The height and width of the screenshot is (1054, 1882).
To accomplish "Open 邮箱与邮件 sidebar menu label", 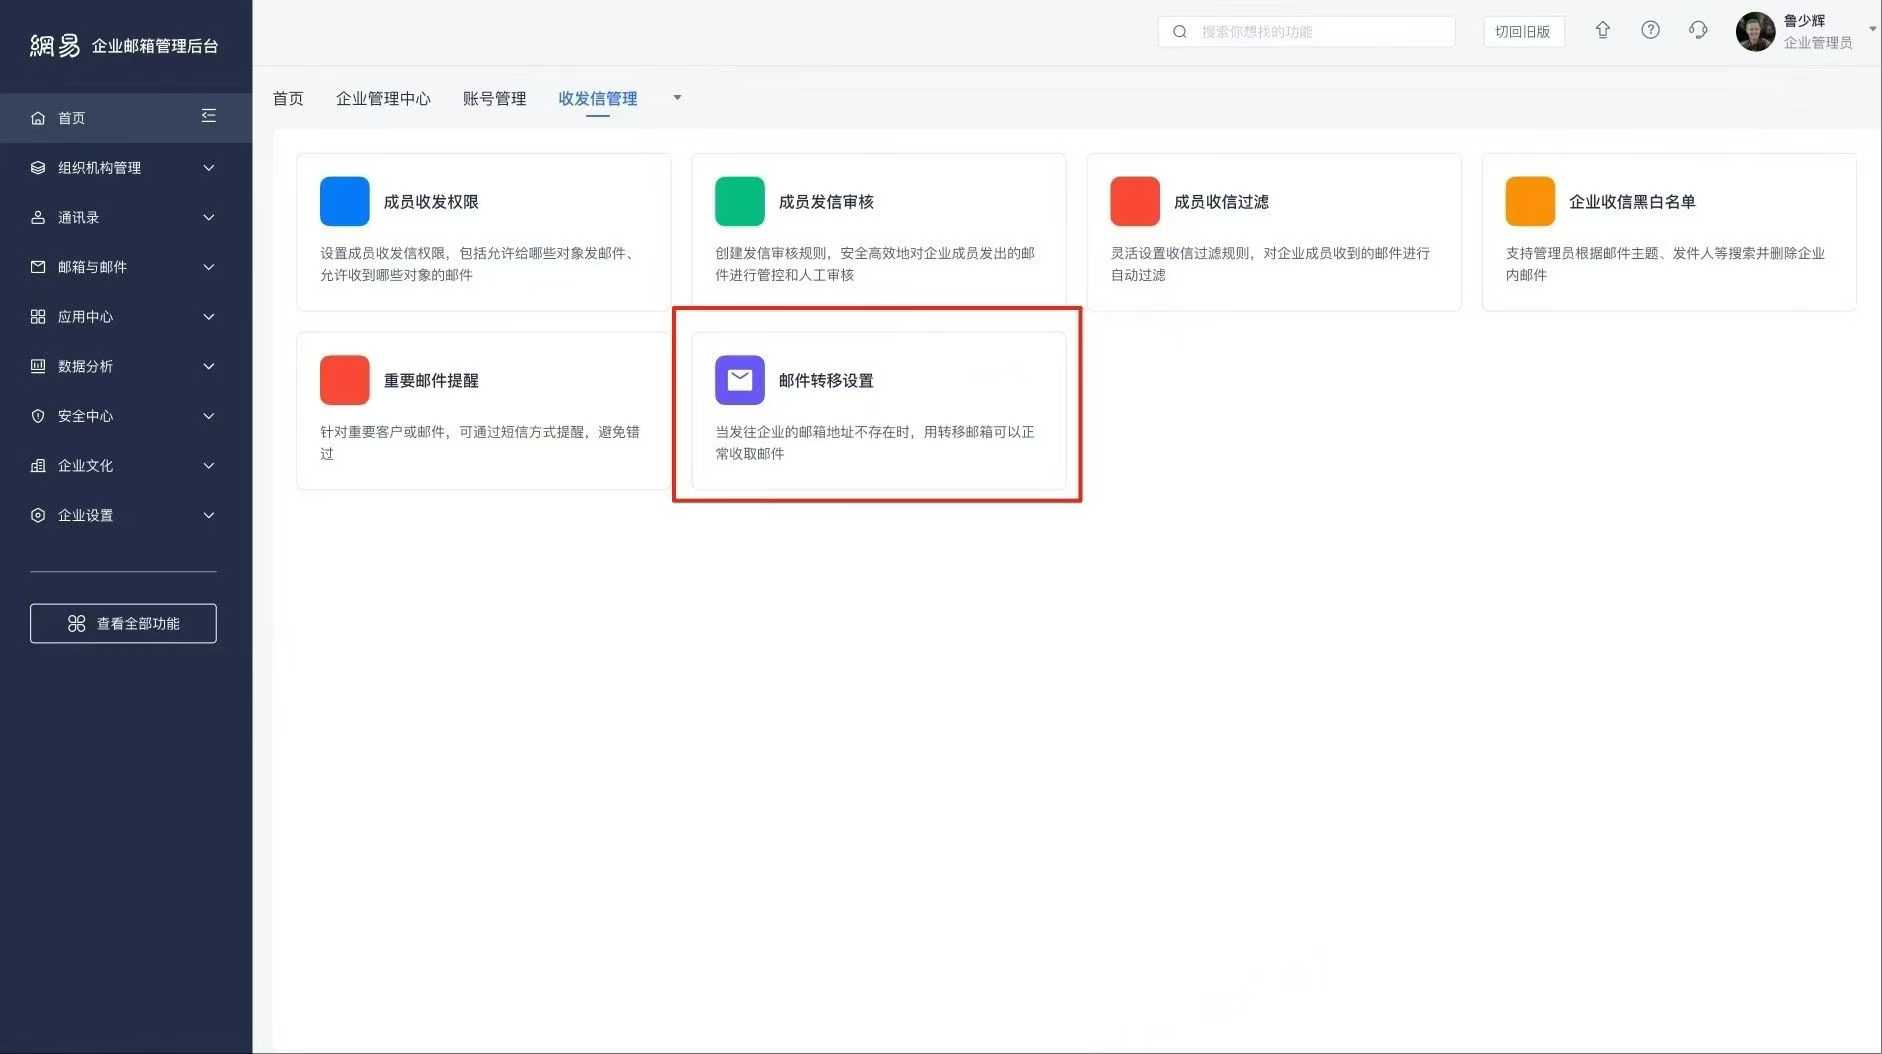I will 92,267.
